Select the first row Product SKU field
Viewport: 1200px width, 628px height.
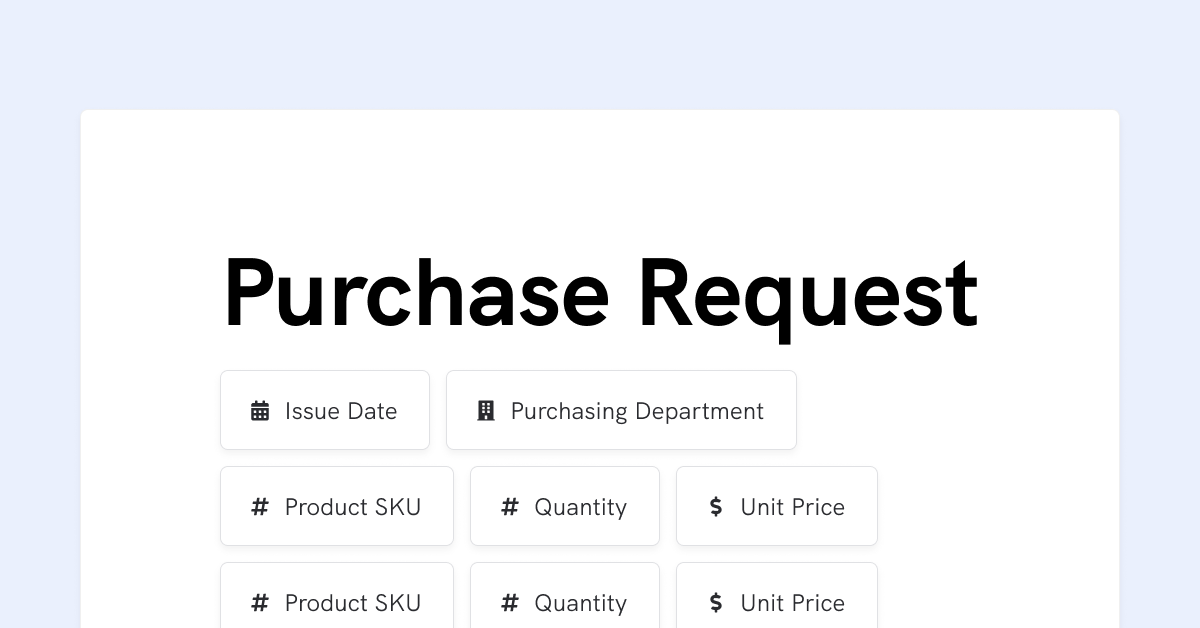pyautogui.click(x=337, y=506)
